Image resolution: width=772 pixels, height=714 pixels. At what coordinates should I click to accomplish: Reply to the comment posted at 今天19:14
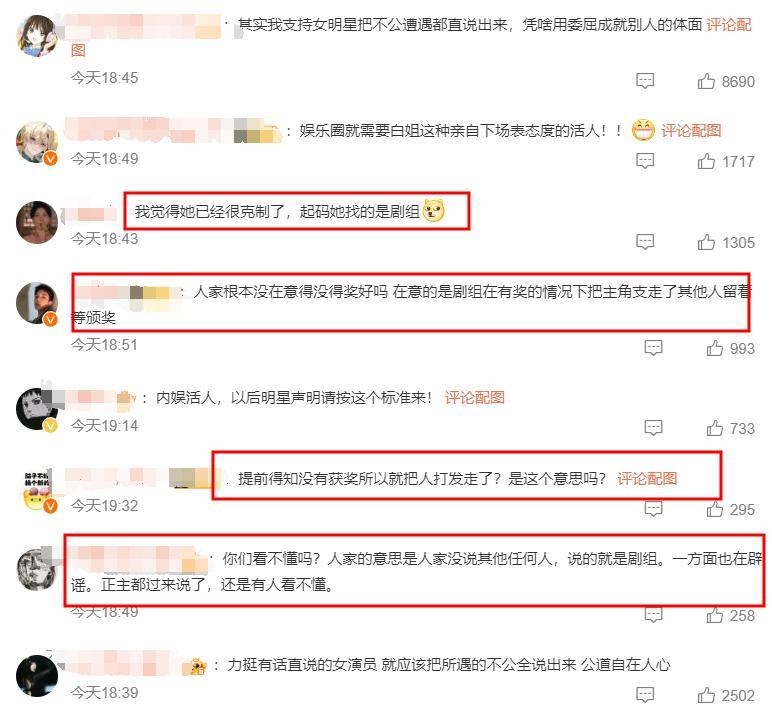tap(653, 428)
